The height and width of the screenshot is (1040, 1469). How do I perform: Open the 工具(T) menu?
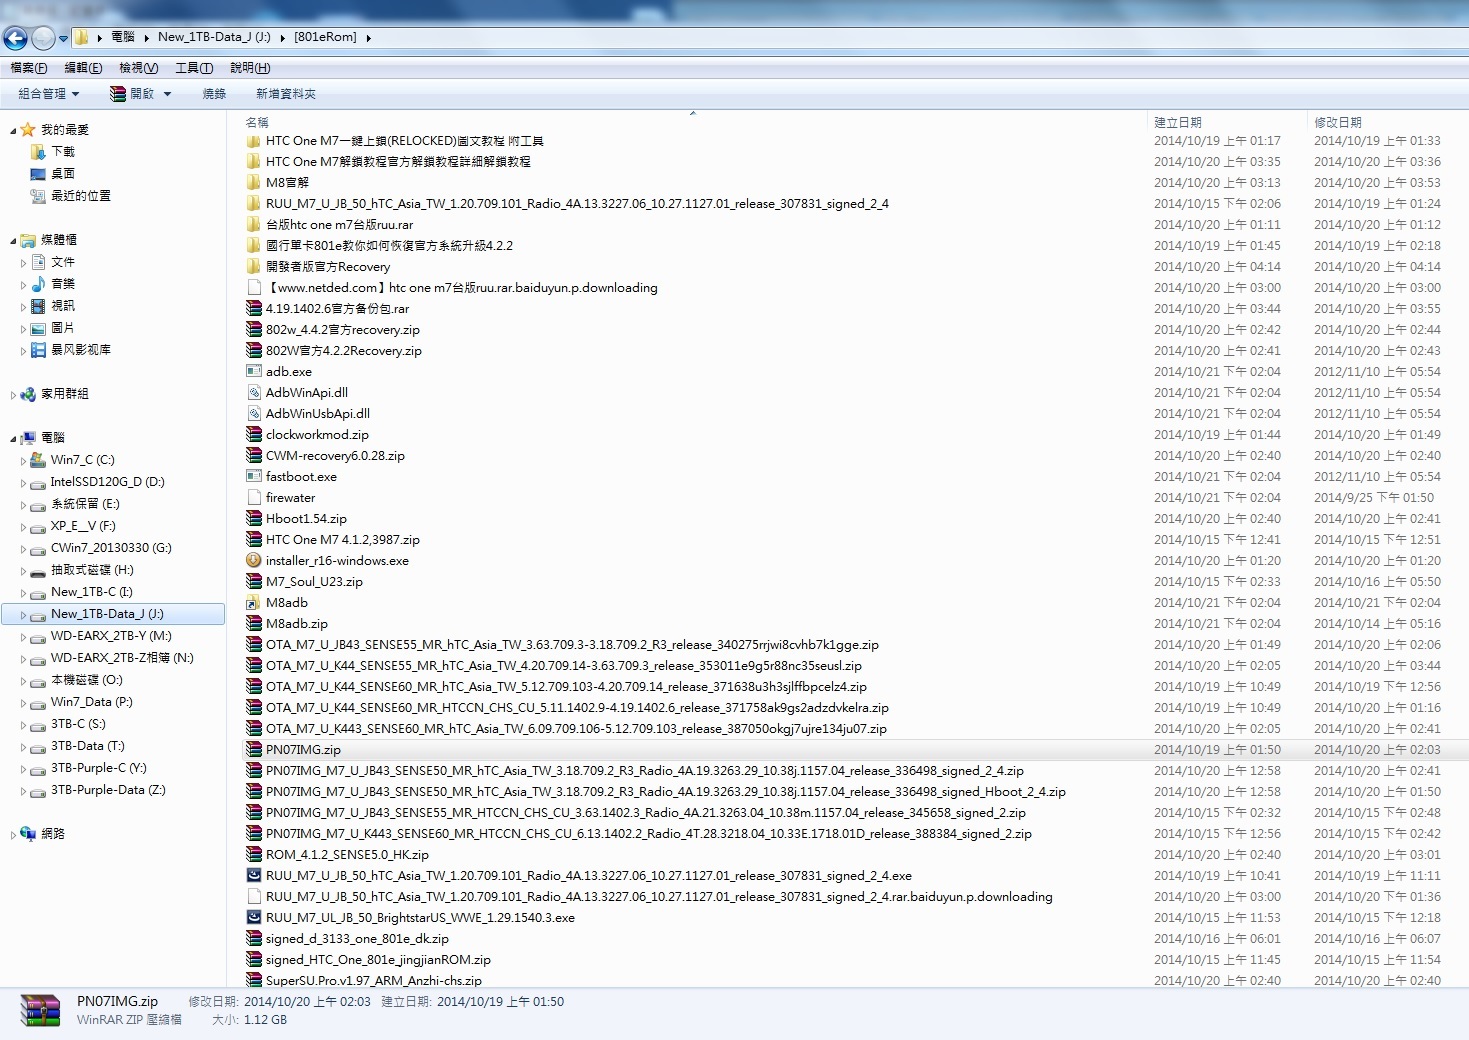(194, 68)
